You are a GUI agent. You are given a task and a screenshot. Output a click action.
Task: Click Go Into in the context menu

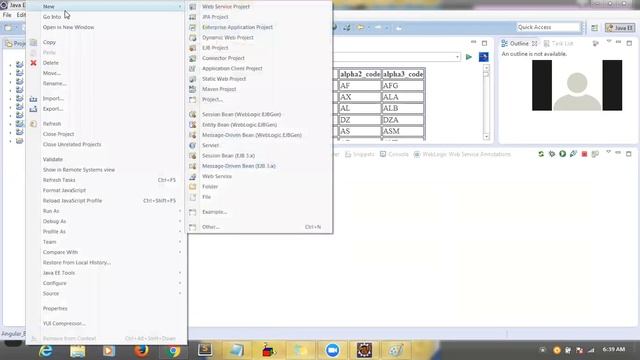(52, 17)
